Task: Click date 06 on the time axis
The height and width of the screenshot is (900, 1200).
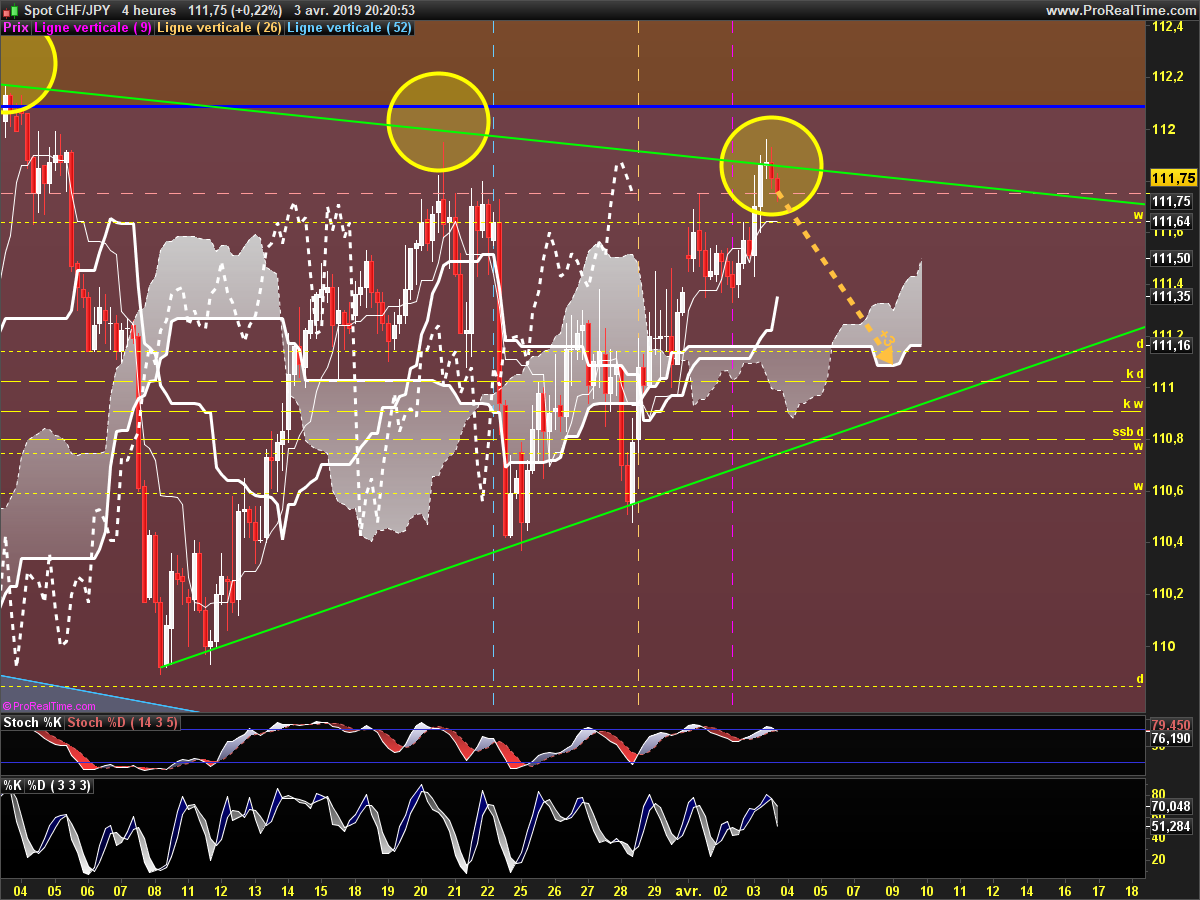Action: (86, 889)
